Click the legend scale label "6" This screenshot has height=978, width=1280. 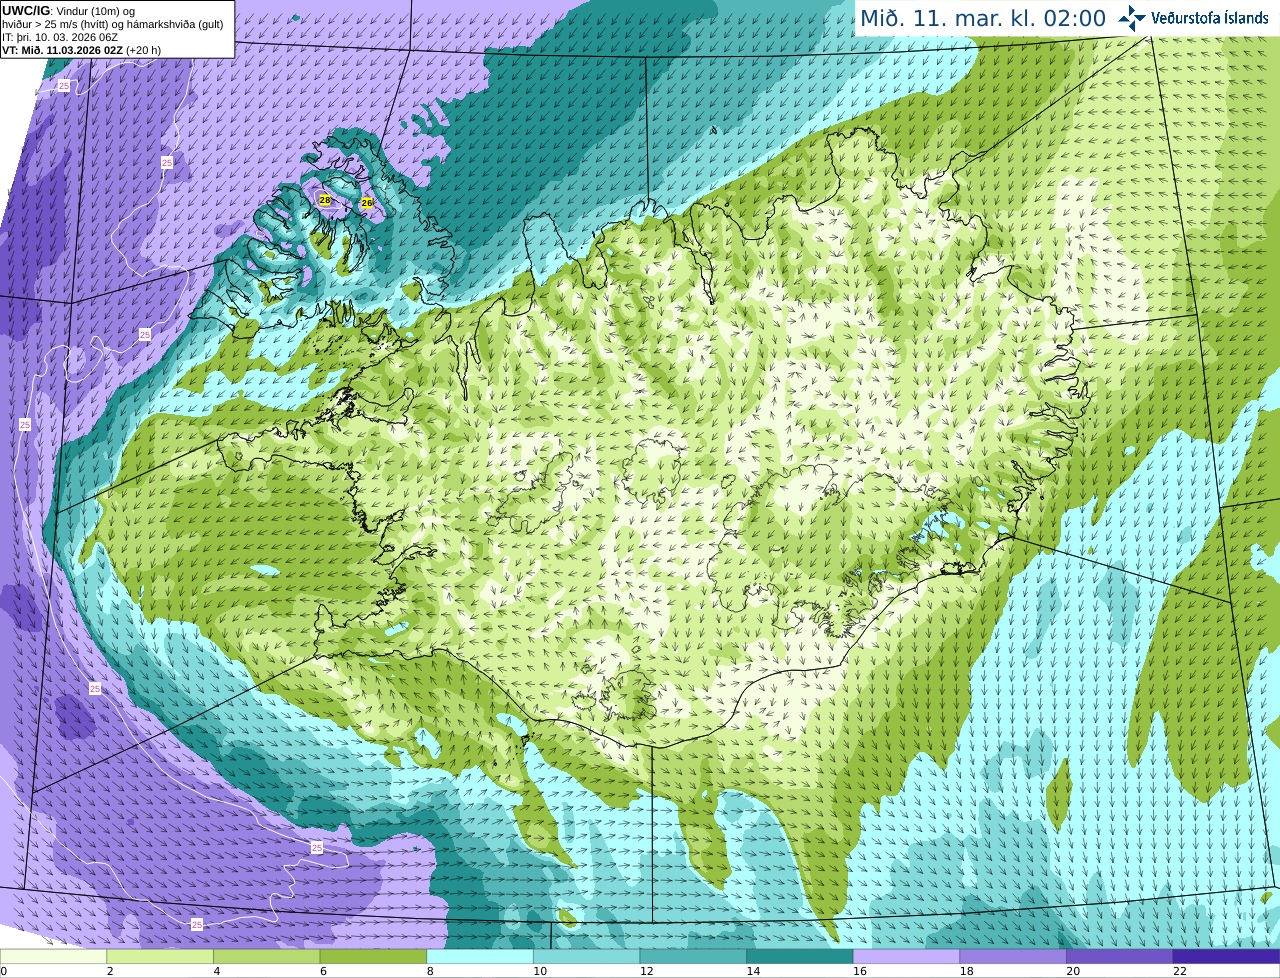[324, 971]
